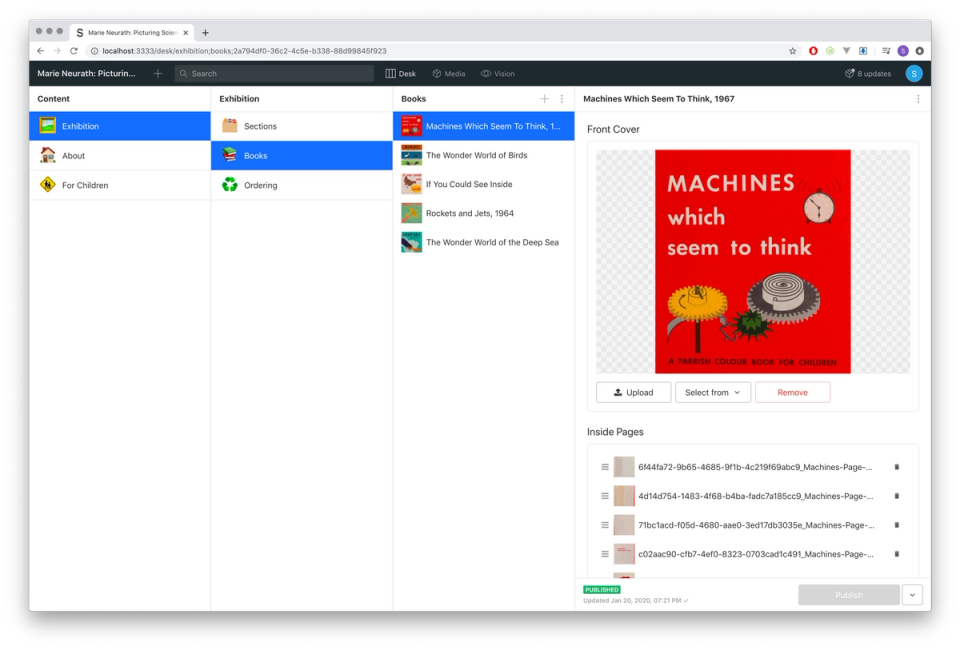Remove the front cover image
The image size is (960, 650).
[793, 392]
